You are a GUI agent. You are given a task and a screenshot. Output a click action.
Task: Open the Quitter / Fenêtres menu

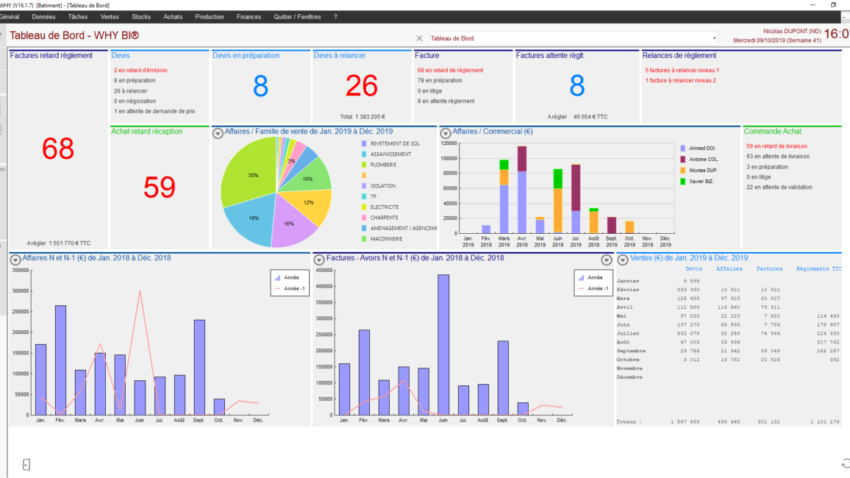pyautogui.click(x=297, y=17)
